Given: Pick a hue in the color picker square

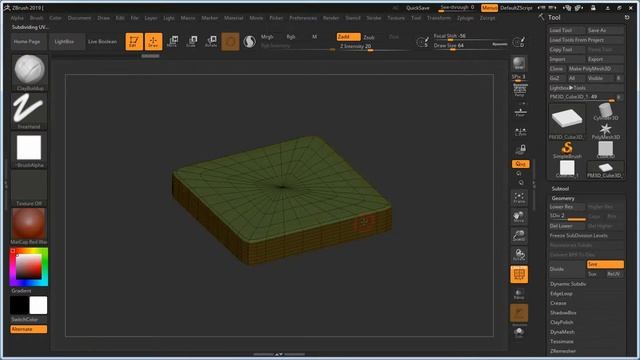Looking at the screenshot, I should (x=29, y=267).
